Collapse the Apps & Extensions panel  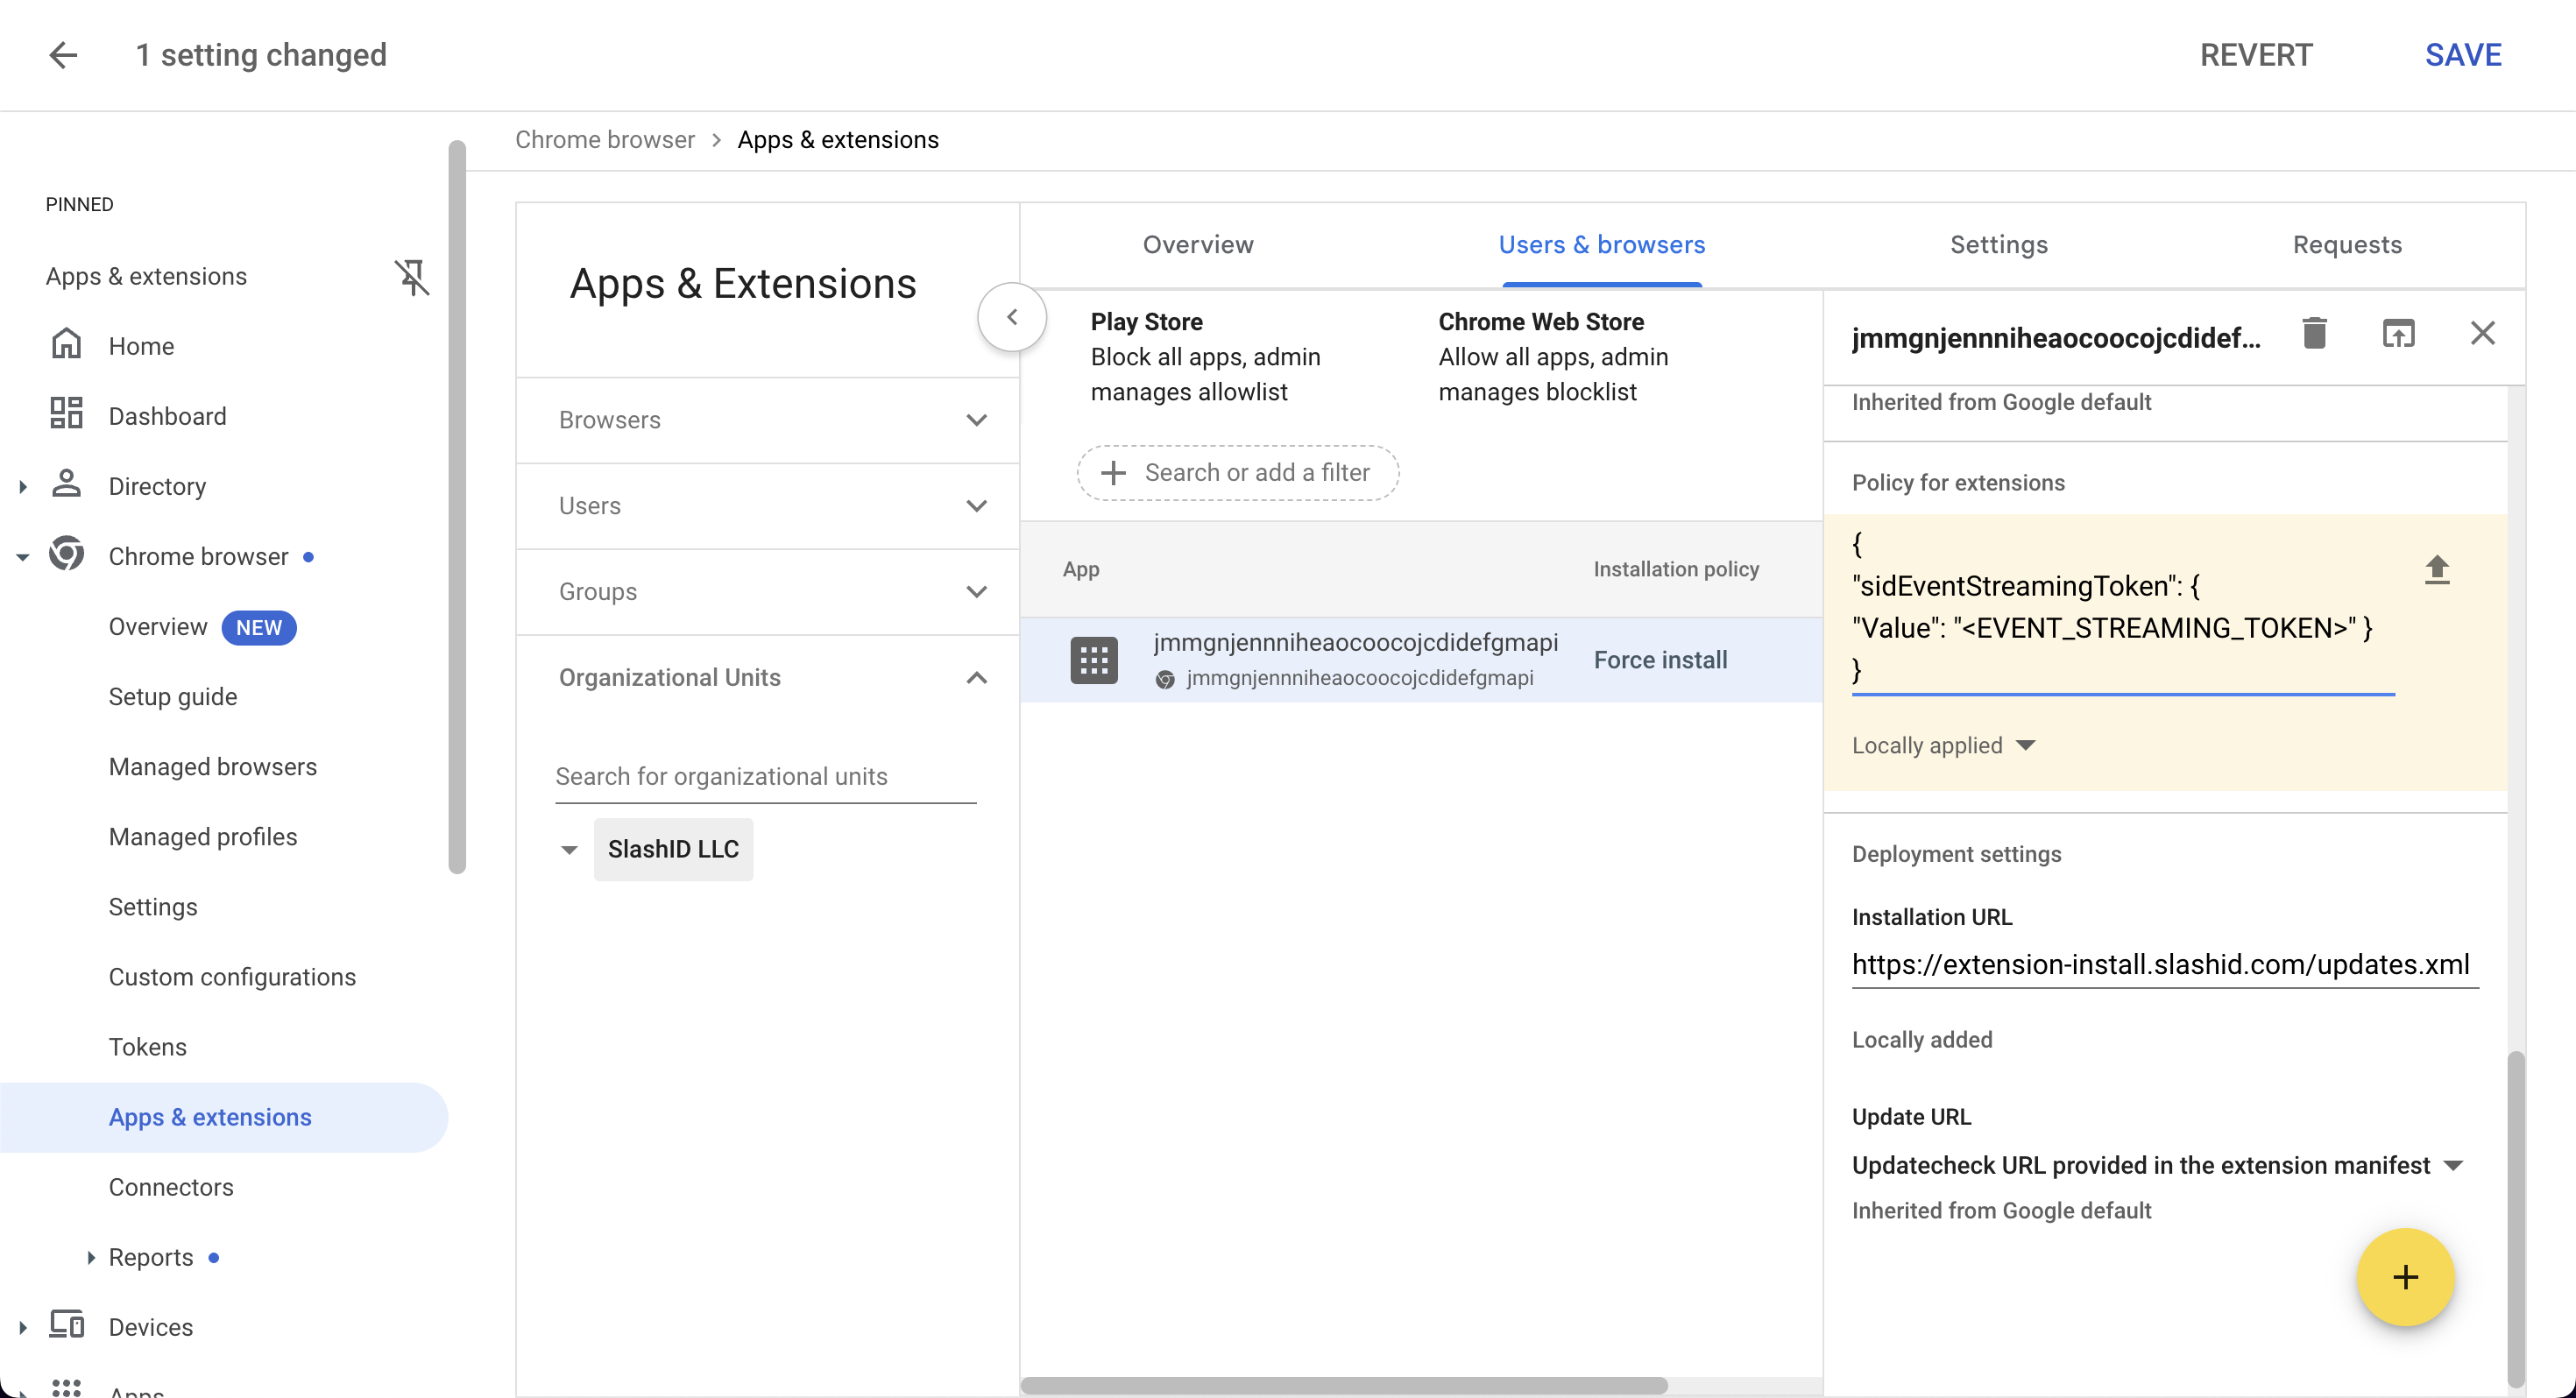tap(1011, 316)
